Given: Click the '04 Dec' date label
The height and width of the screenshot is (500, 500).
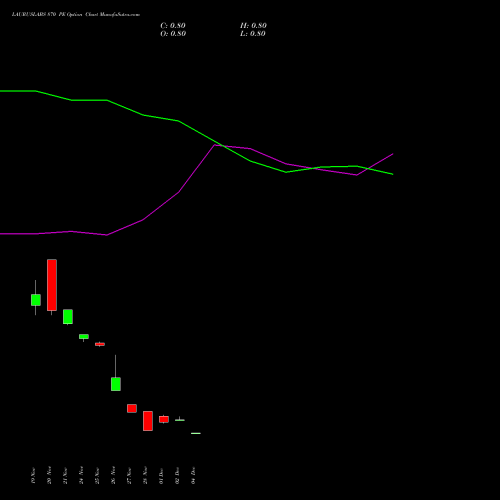Looking at the screenshot, I should click(193, 476).
